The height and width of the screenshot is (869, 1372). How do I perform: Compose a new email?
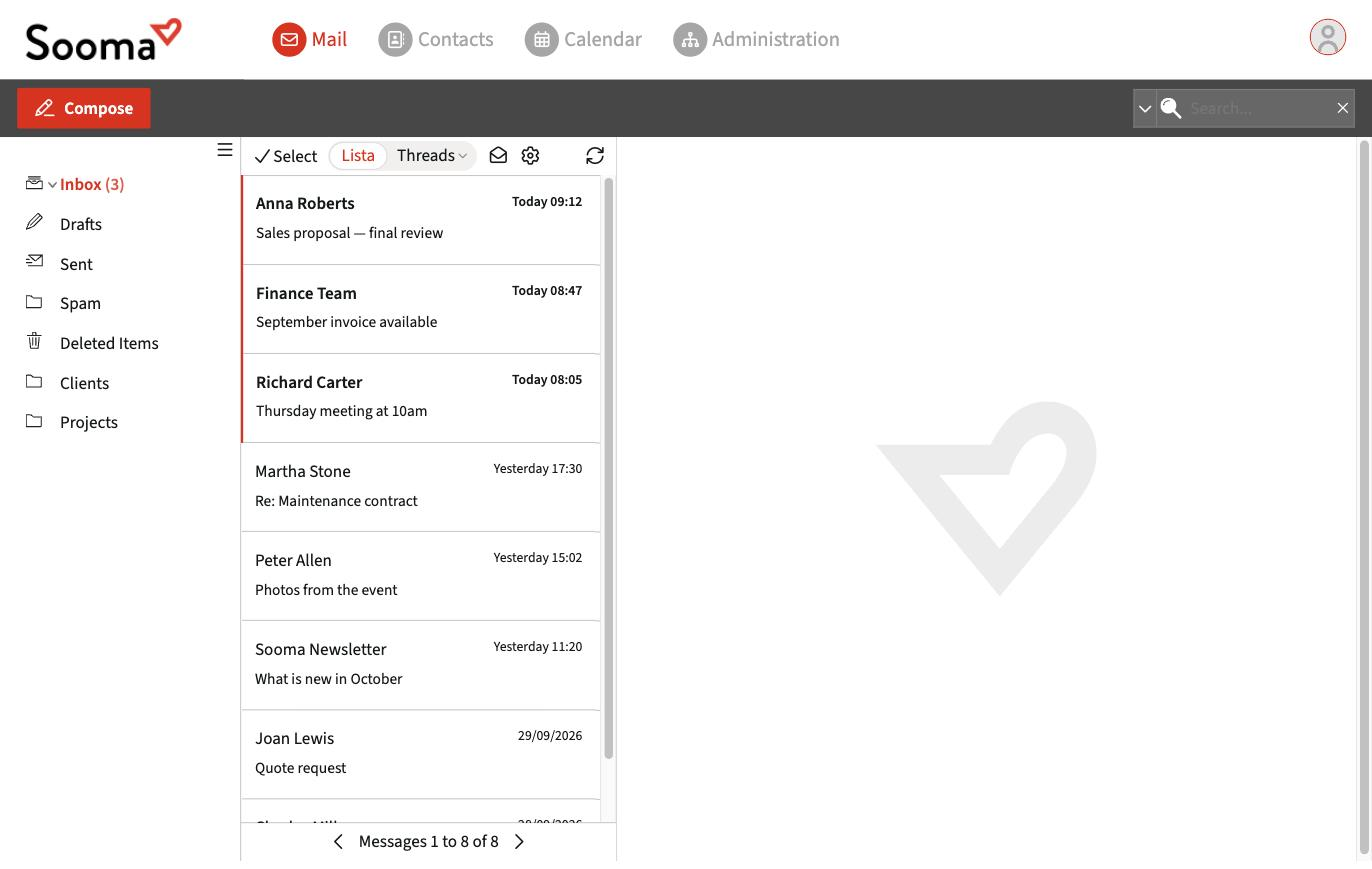coord(84,108)
